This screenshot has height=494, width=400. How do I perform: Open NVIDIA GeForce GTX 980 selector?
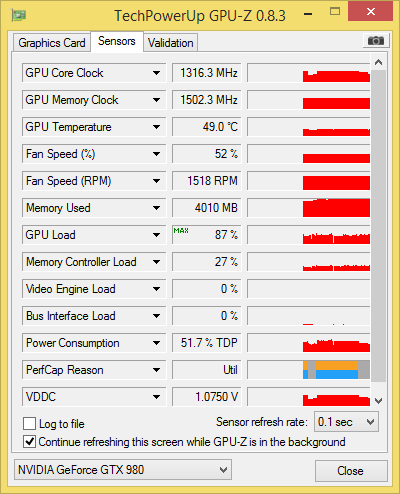pyautogui.click(x=123, y=470)
